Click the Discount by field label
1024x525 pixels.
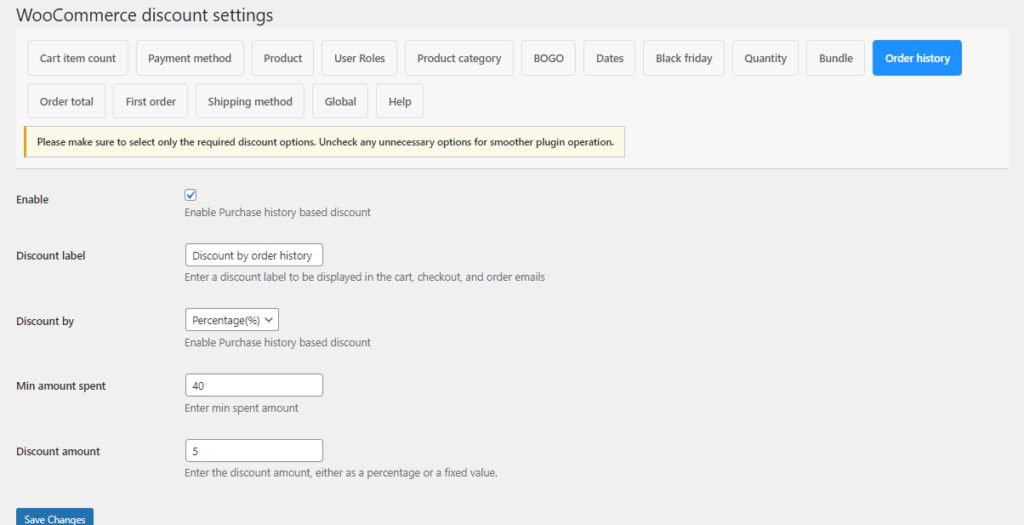click(45, 321)
